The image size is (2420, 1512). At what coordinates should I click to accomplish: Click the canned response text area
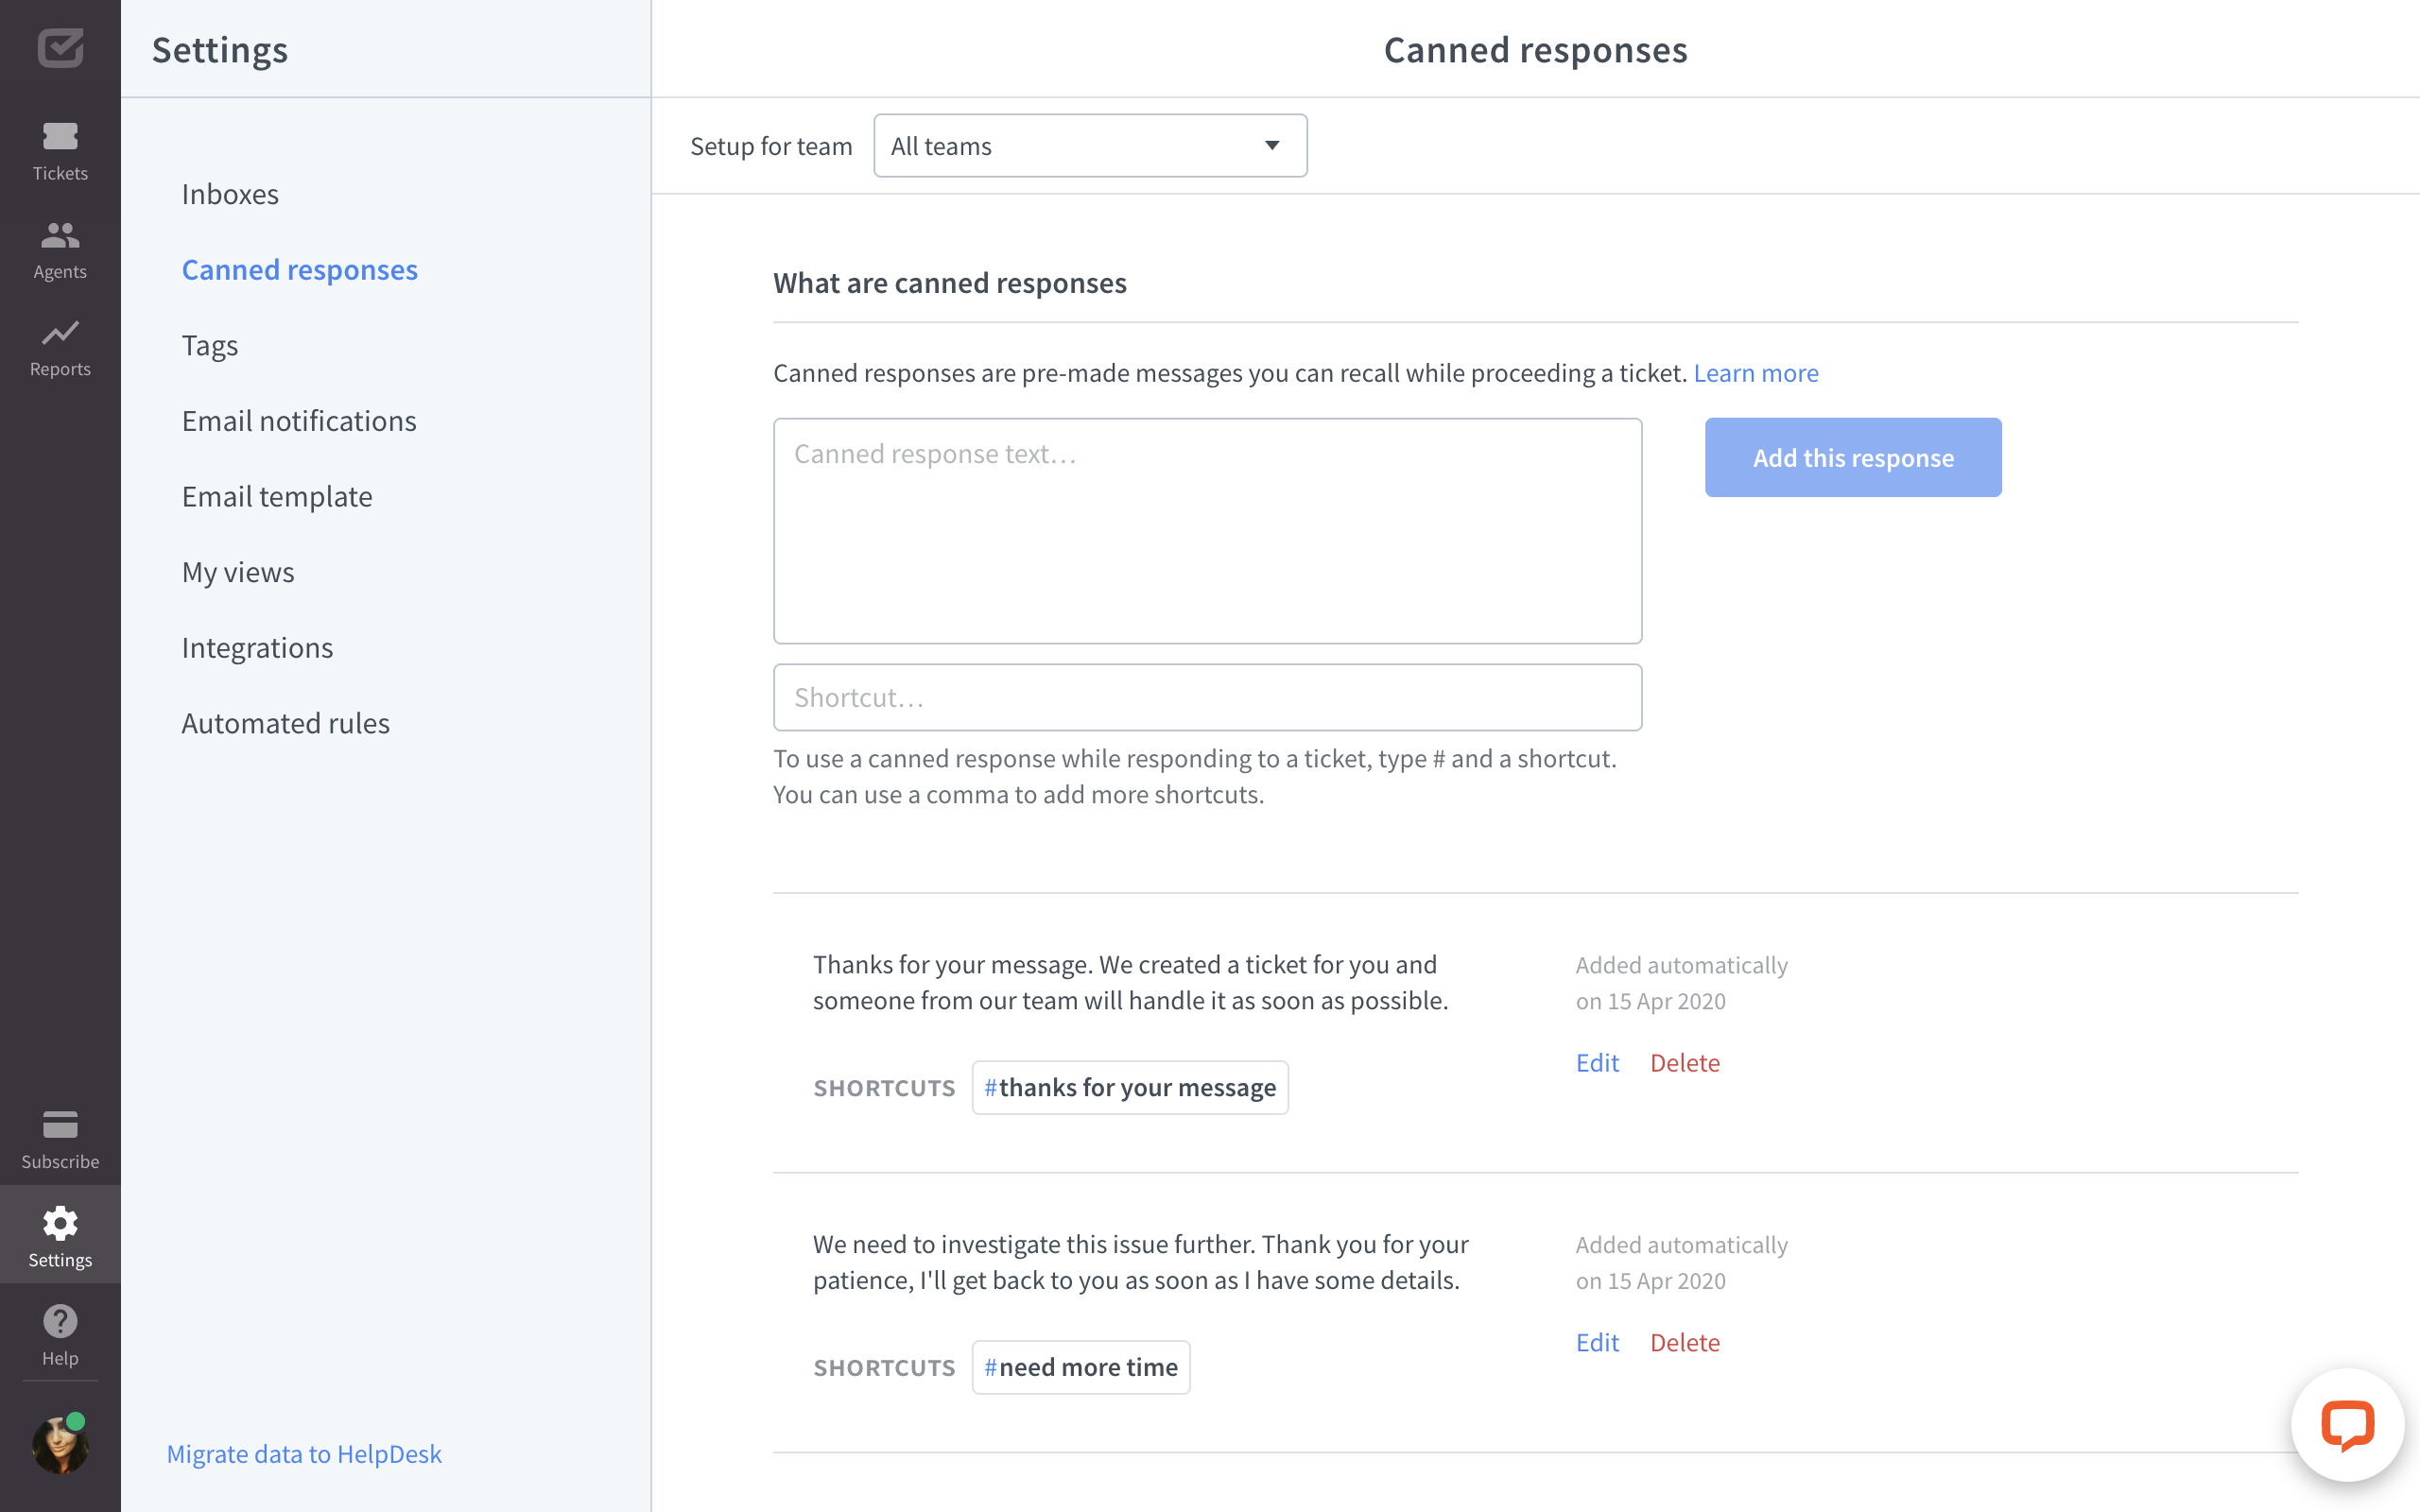[x=1206, y=530]
